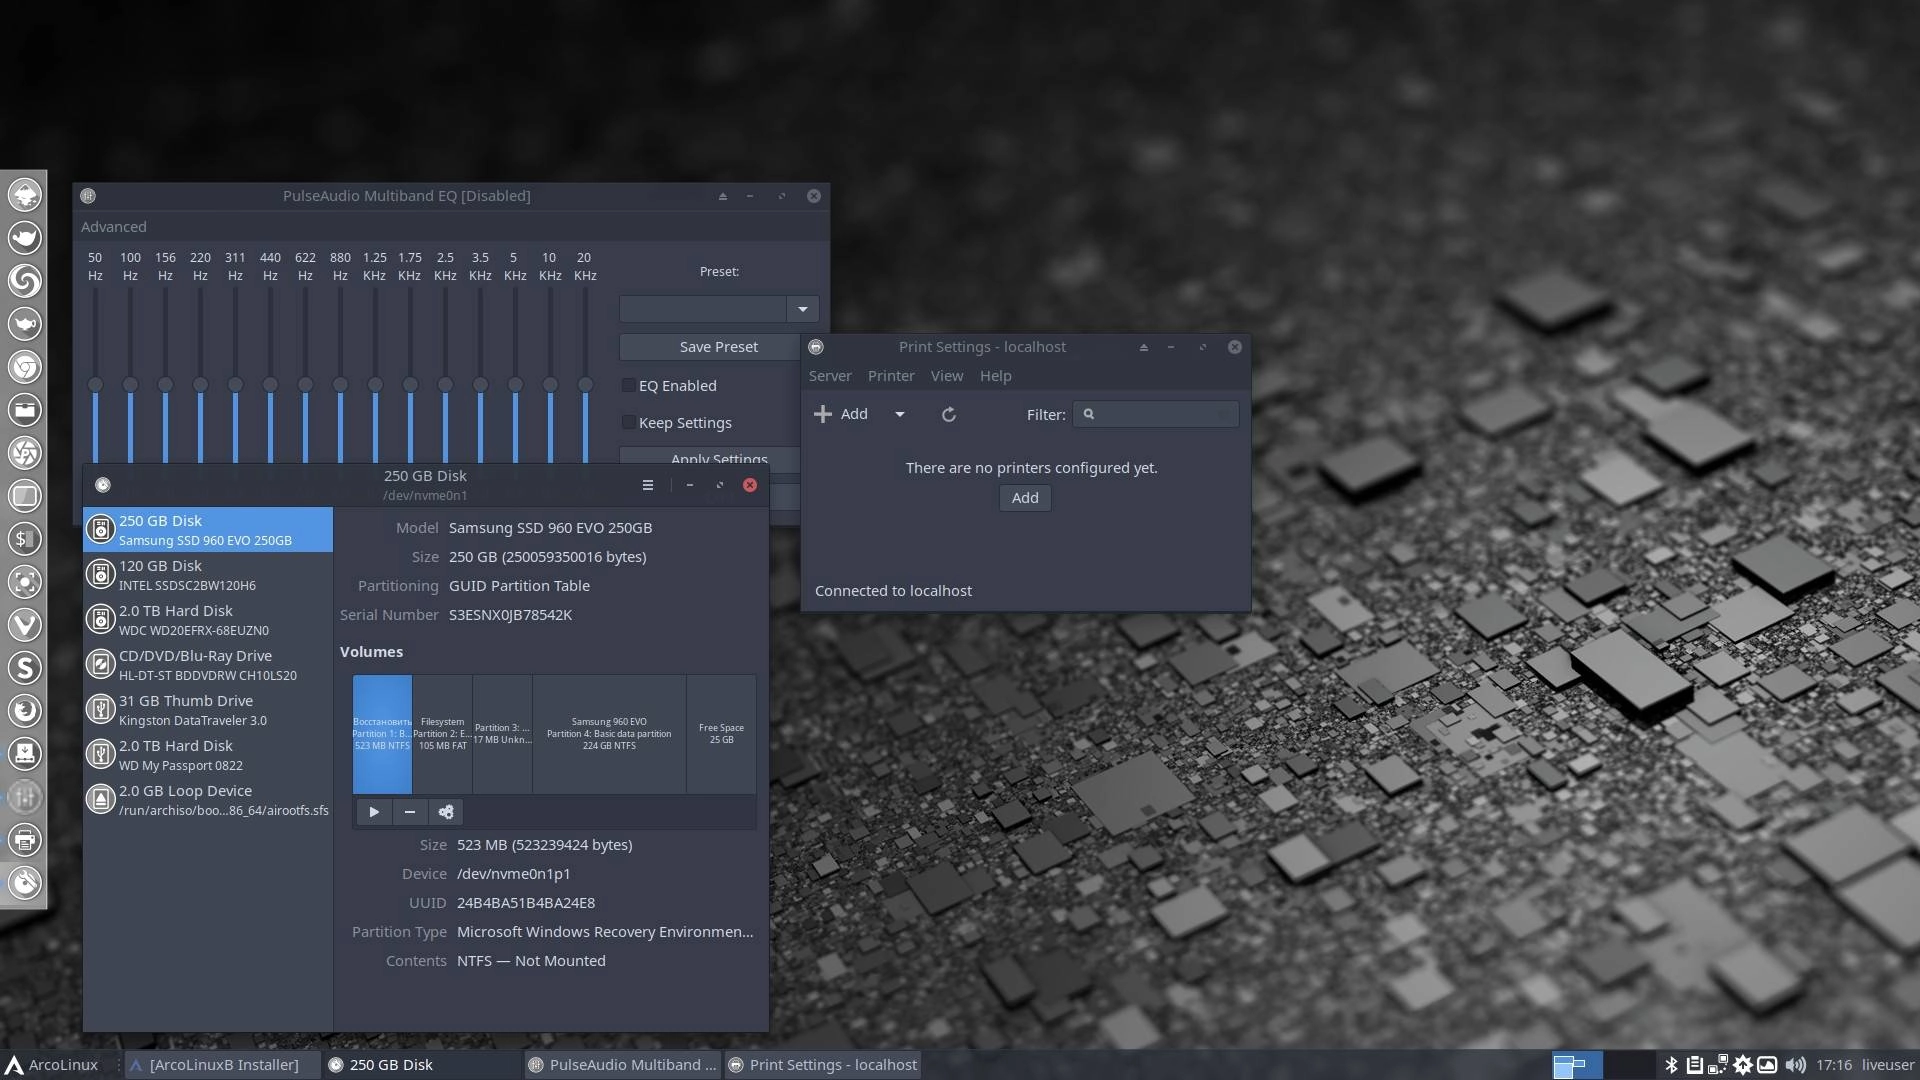Open the clipboard manager tray icon
The image size is (1920, 1080).
tap(1695, 1065)
